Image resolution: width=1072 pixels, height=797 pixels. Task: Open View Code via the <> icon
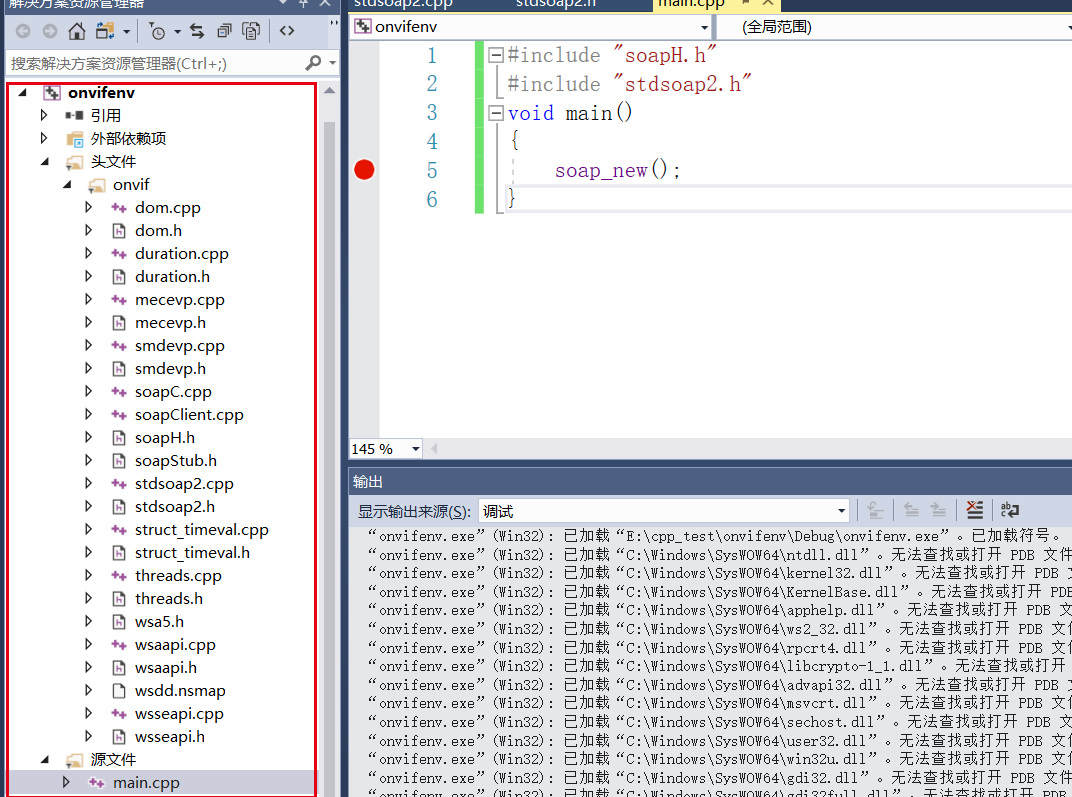pos(286,31)
